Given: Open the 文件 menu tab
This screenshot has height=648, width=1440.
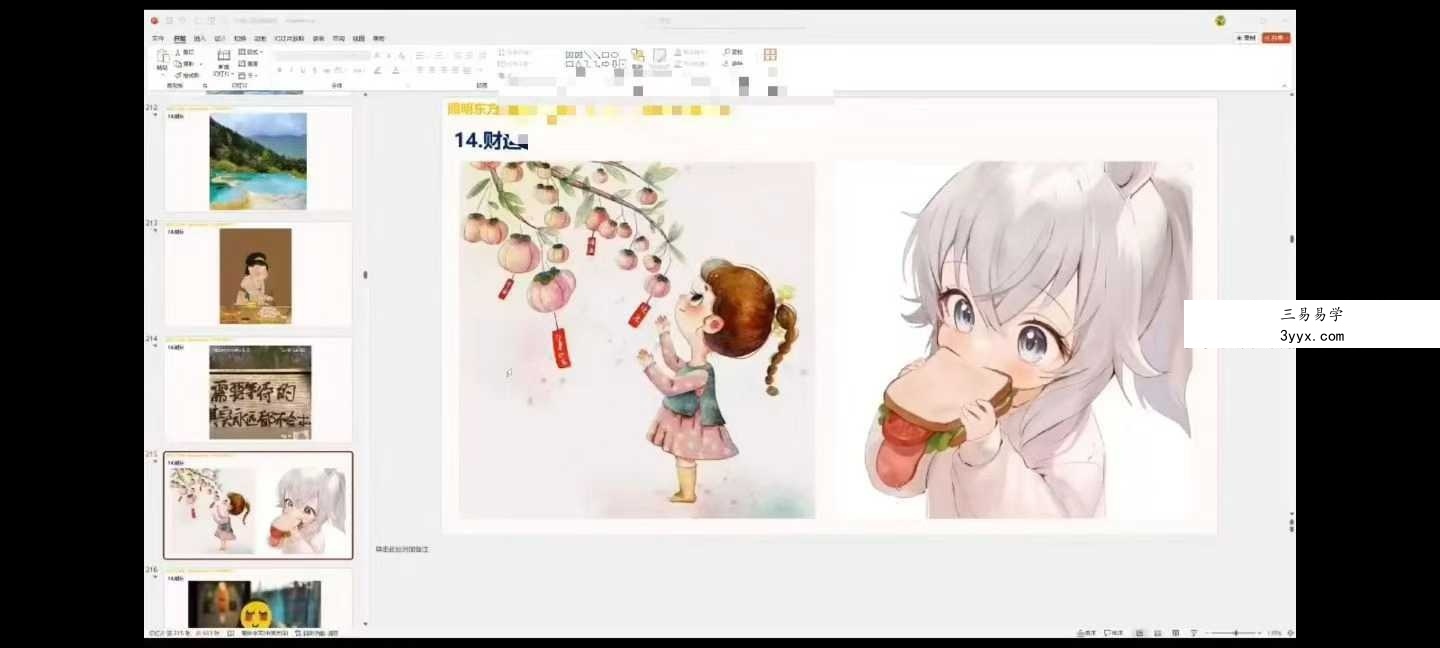Looking at the screenshot, I should coord(158,38).
